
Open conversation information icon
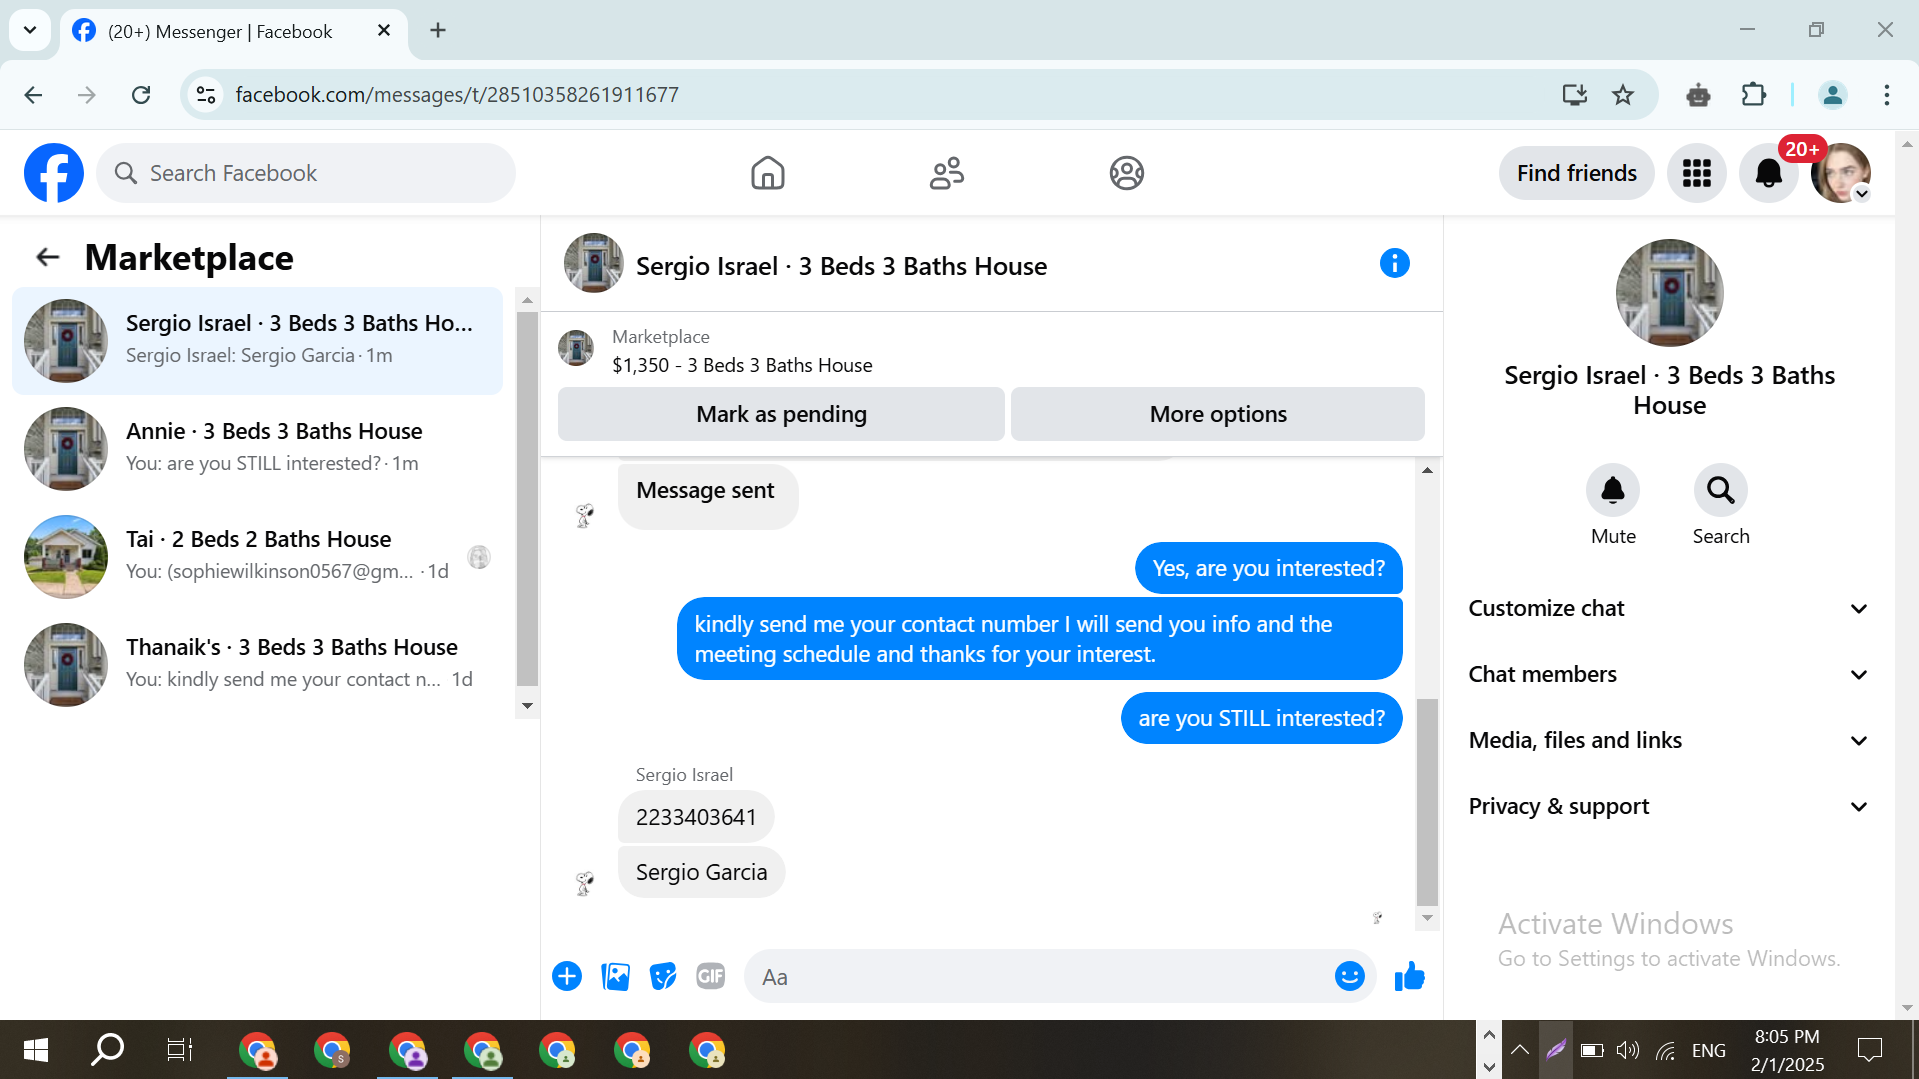pos(1395,263)
